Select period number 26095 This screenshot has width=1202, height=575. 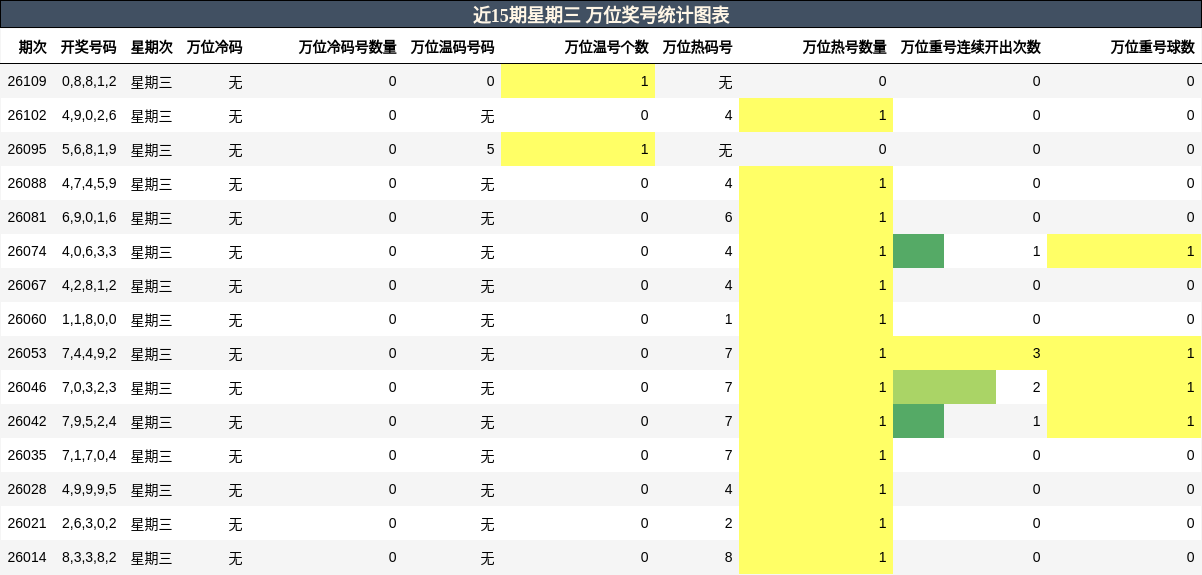[x=27, y=149]
